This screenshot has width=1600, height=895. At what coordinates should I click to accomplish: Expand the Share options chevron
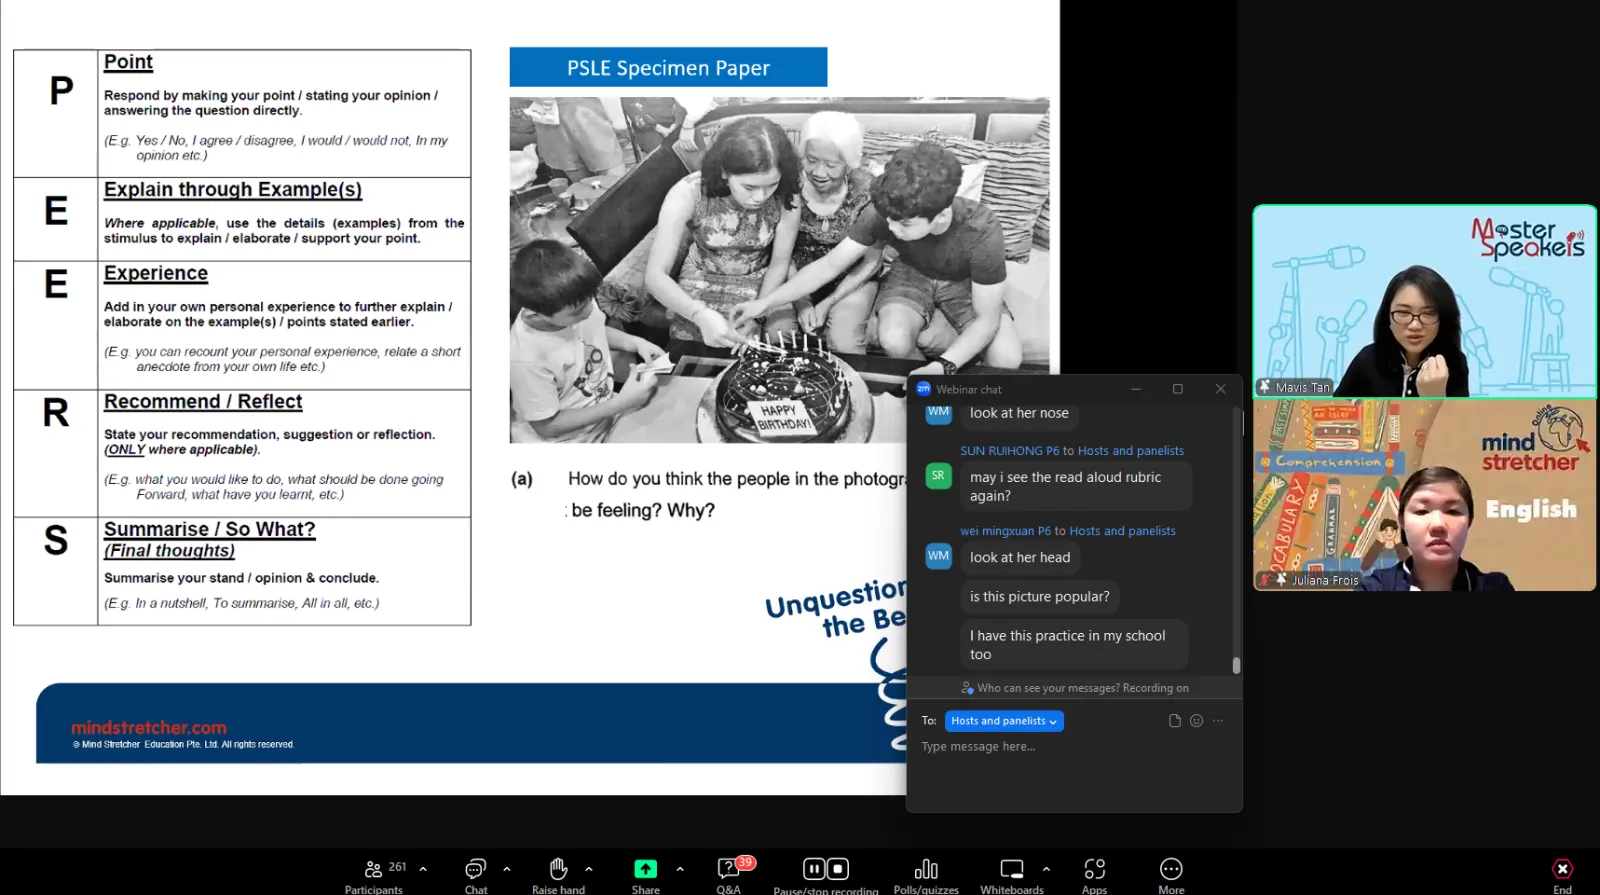tap(680, 869)
